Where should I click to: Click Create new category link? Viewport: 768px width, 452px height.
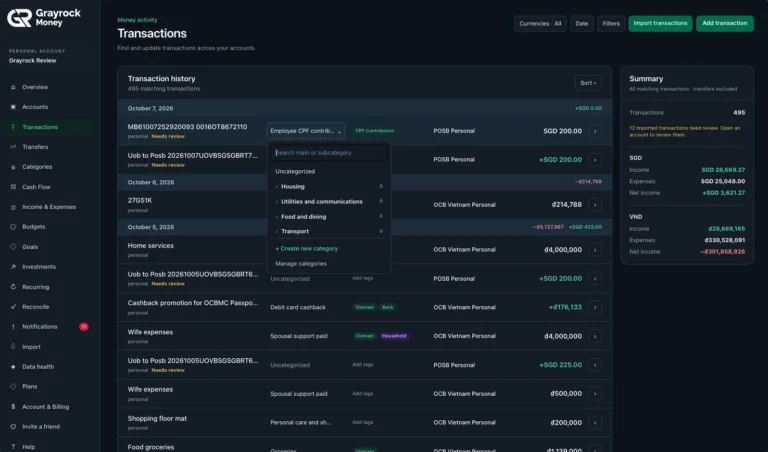[x=307, y=248]
